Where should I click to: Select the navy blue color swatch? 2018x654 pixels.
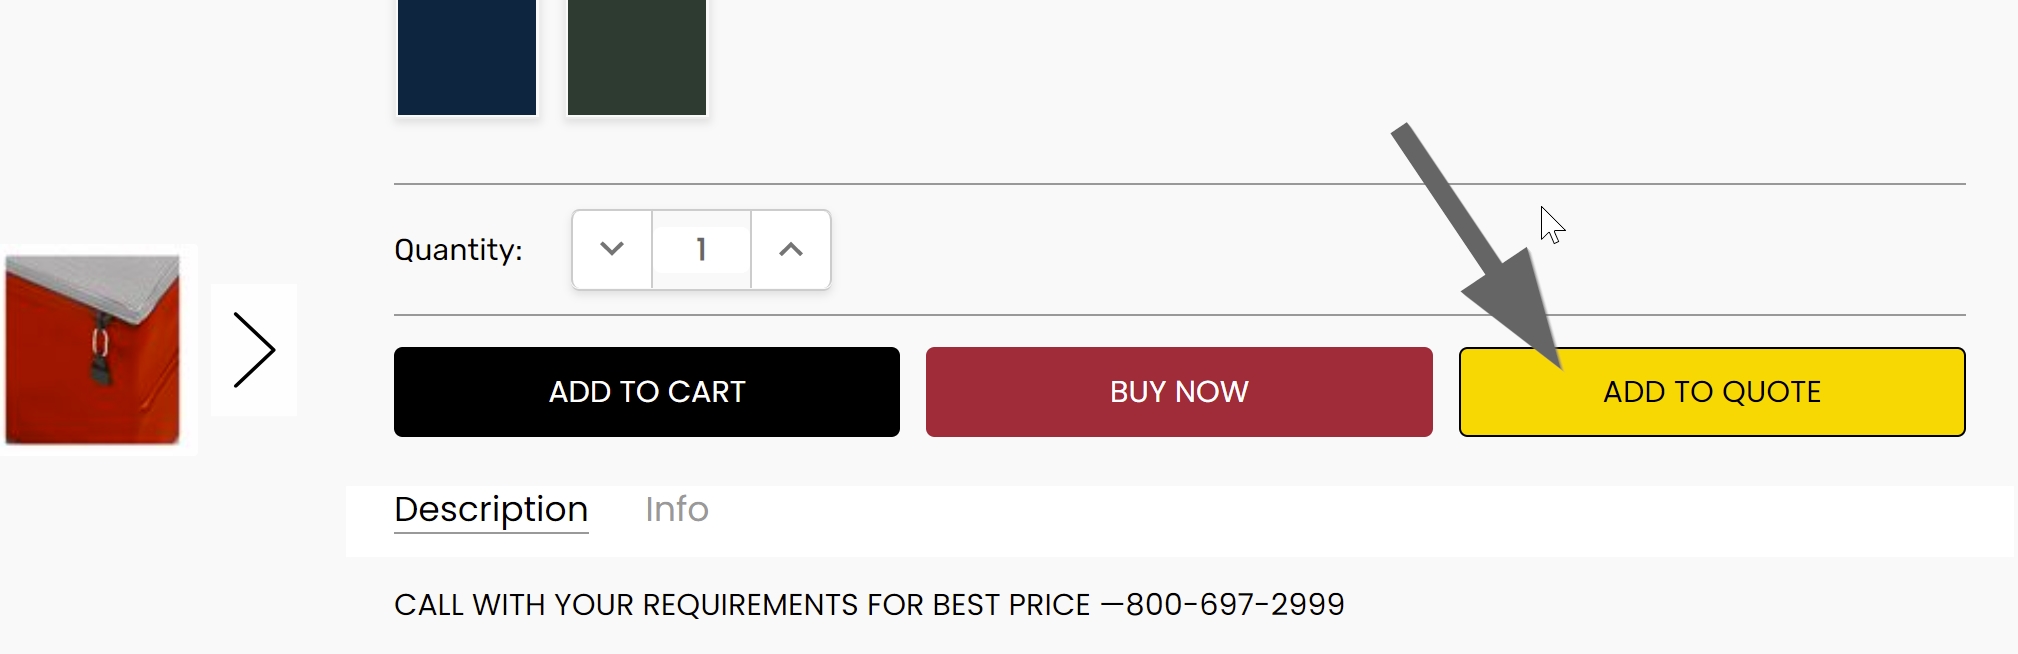467,55
